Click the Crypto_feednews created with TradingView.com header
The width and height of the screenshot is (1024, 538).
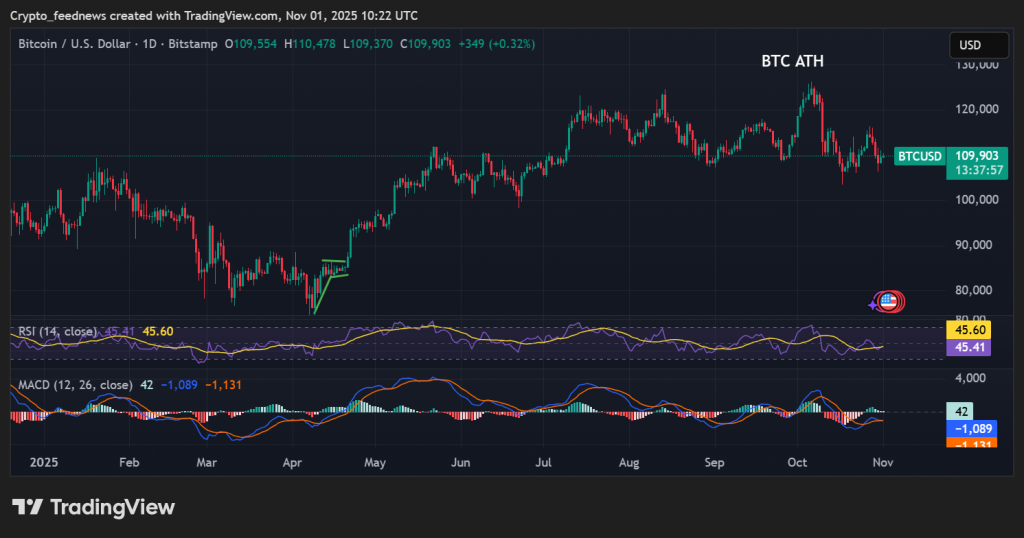[x=214, y=15]
